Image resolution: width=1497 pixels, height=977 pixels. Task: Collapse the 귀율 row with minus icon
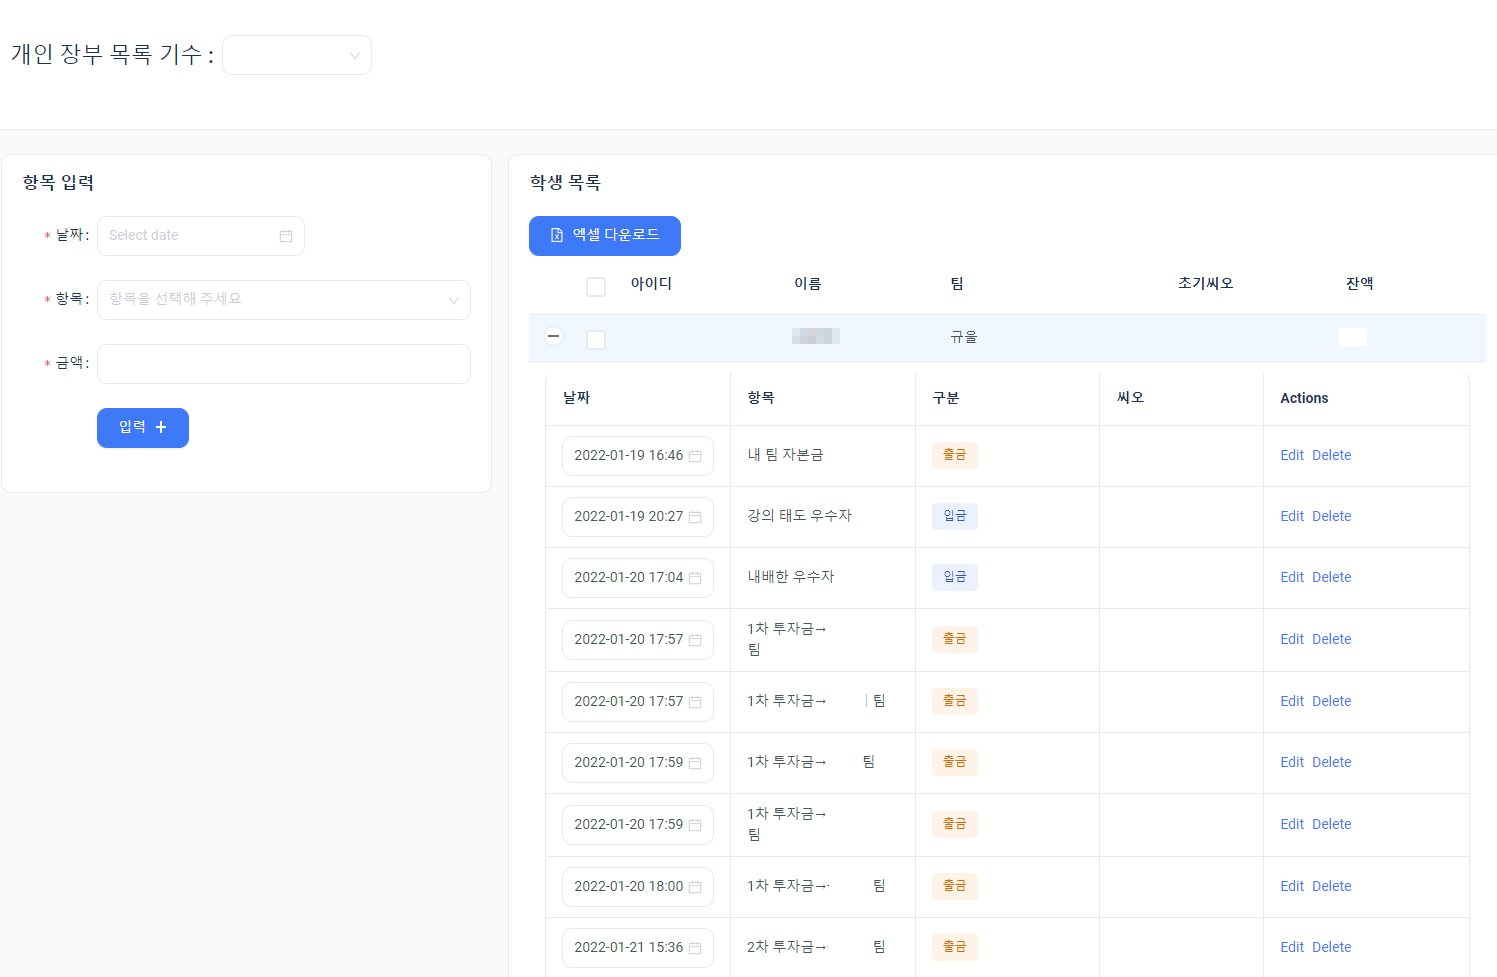tap(553, 336)
